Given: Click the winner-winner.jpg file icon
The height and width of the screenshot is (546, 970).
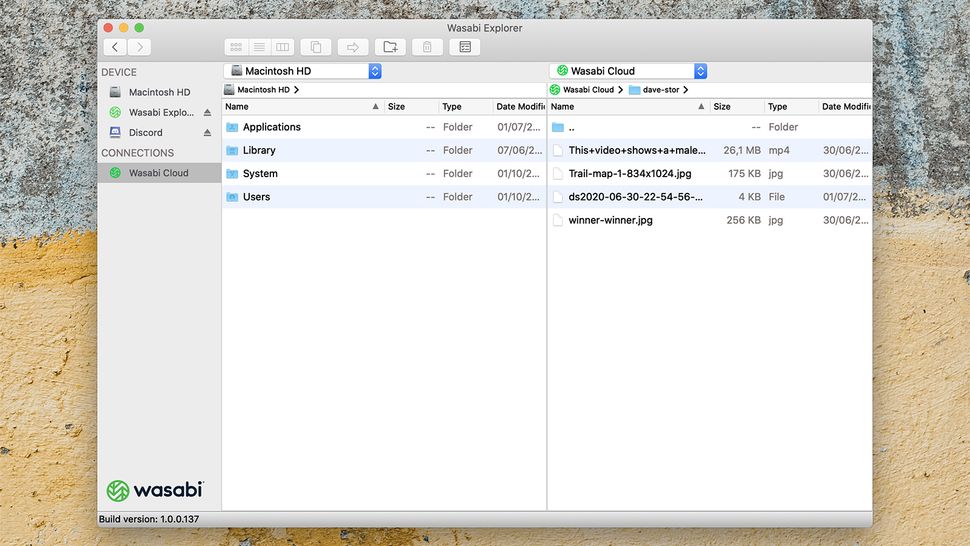Looking at the screenshot, I should click(558, 220).
